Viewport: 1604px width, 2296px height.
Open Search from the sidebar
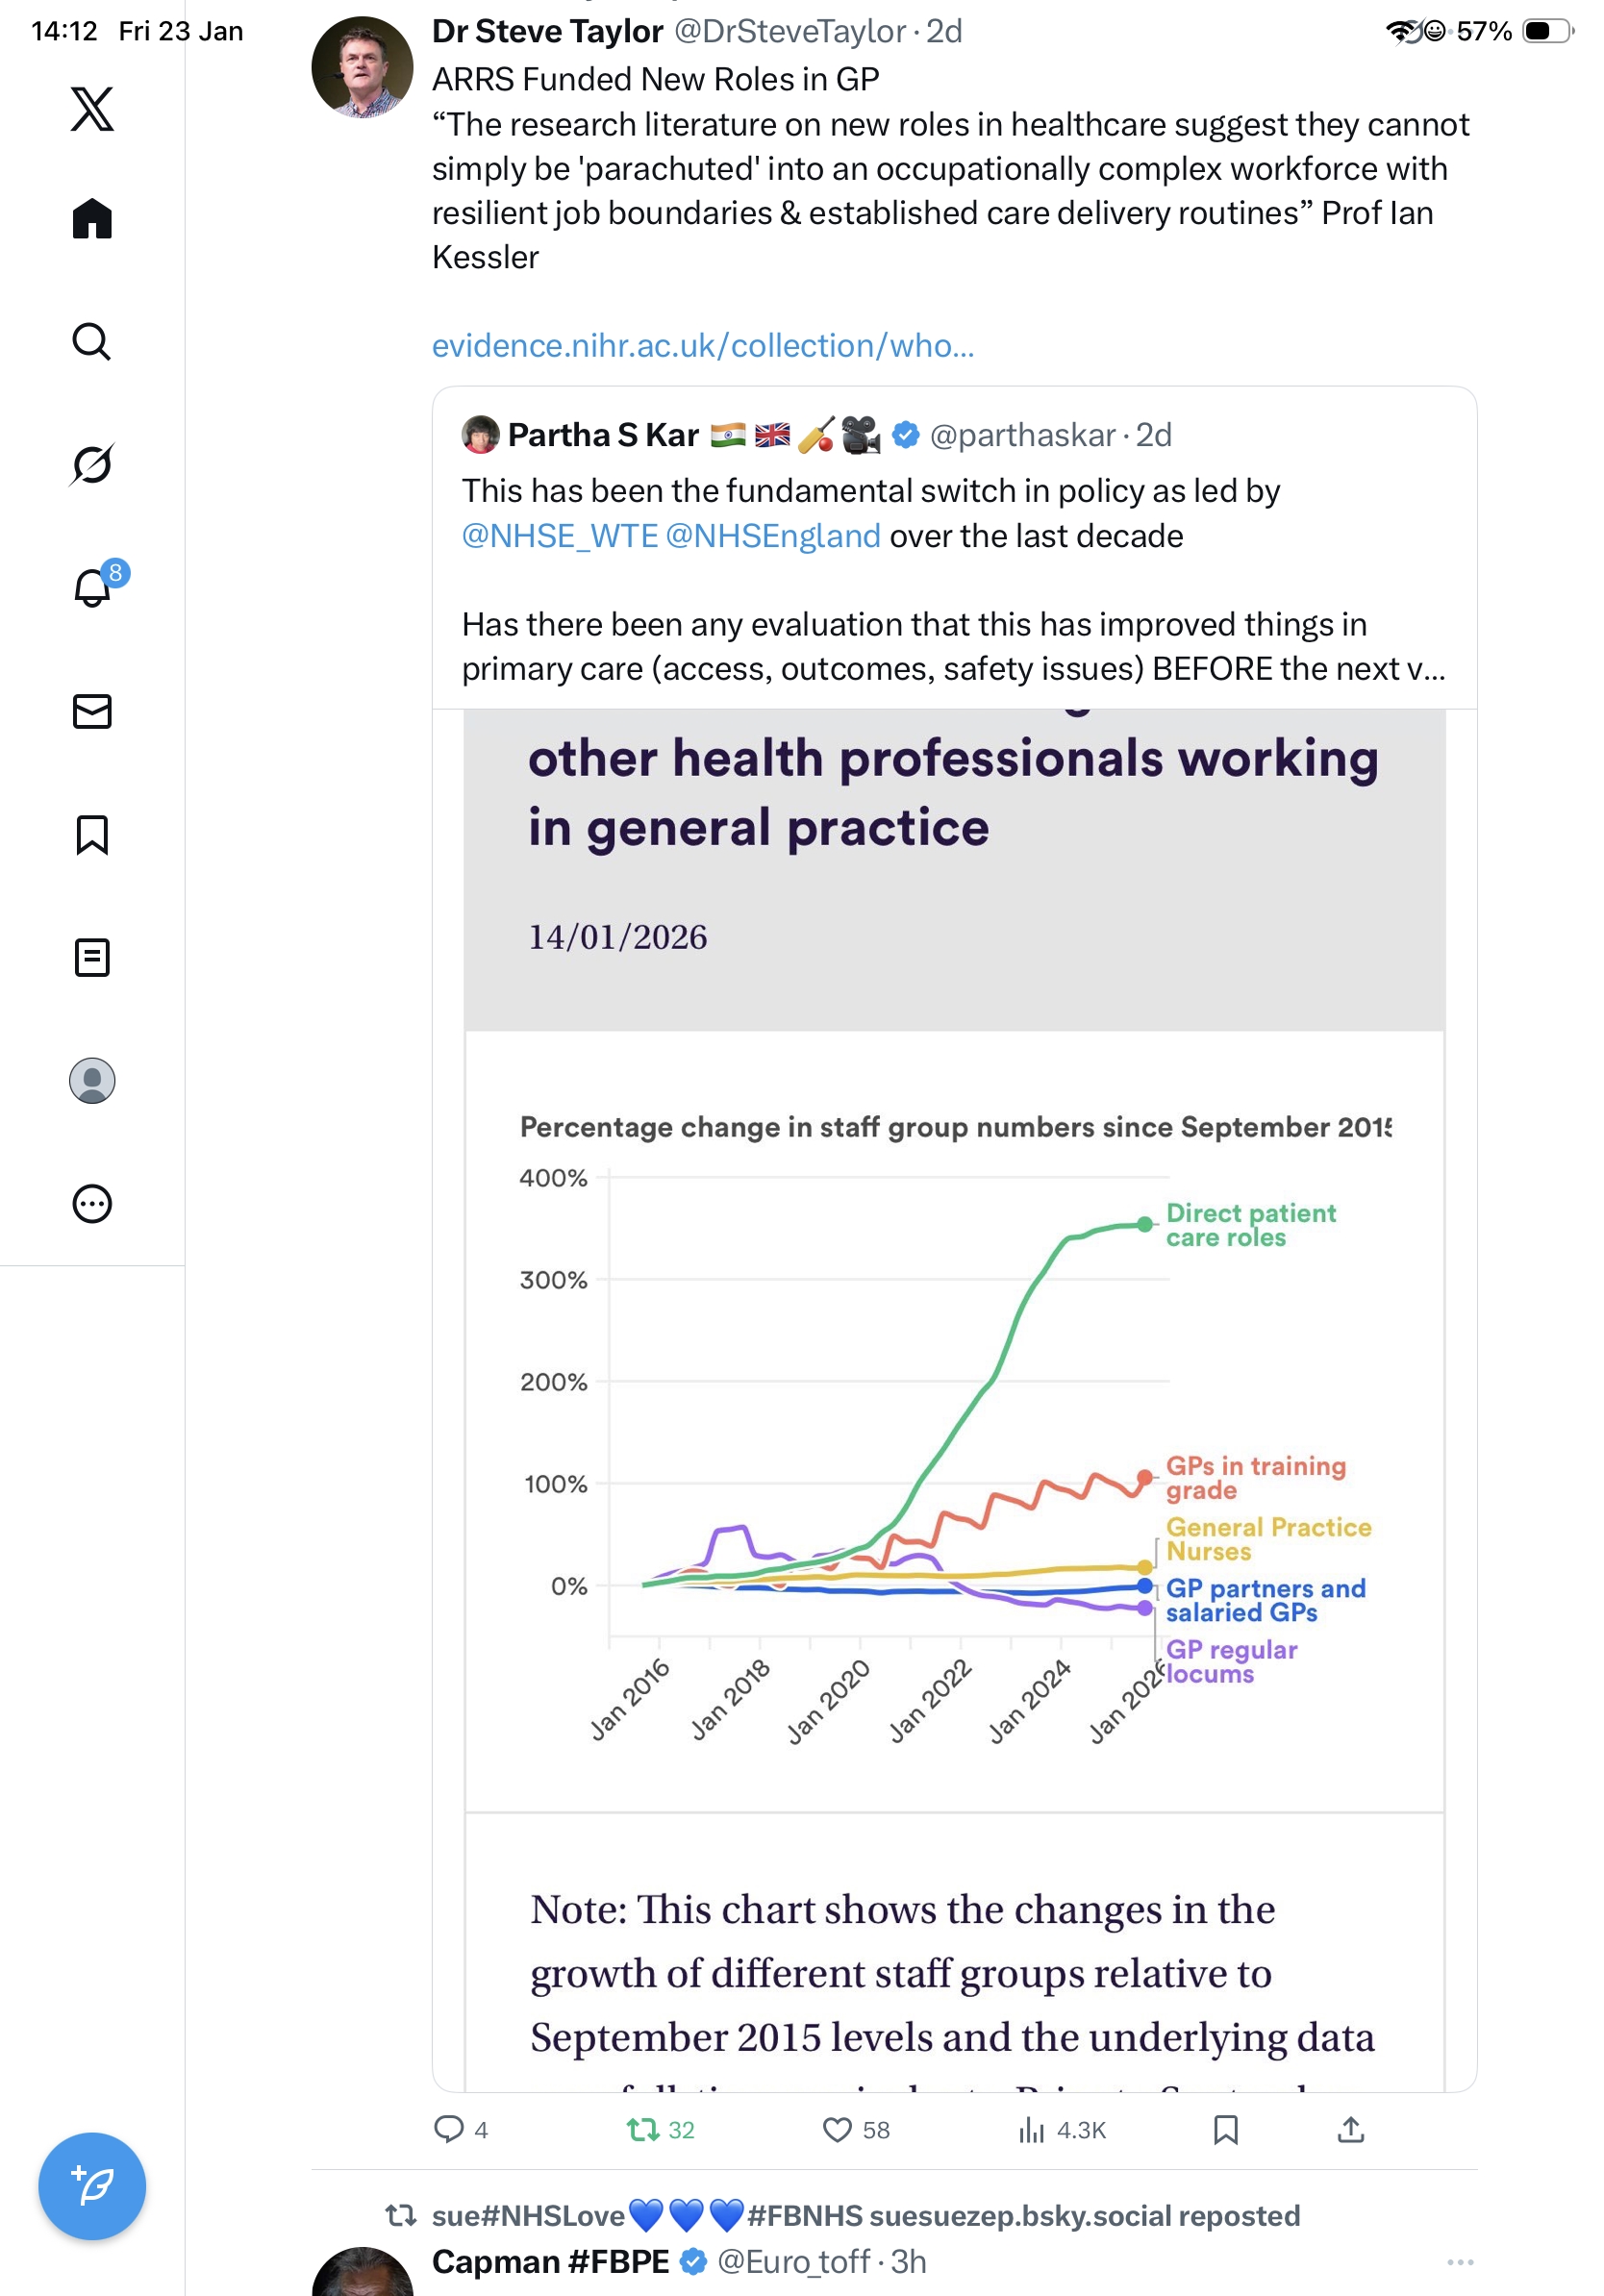click(92, 342)
